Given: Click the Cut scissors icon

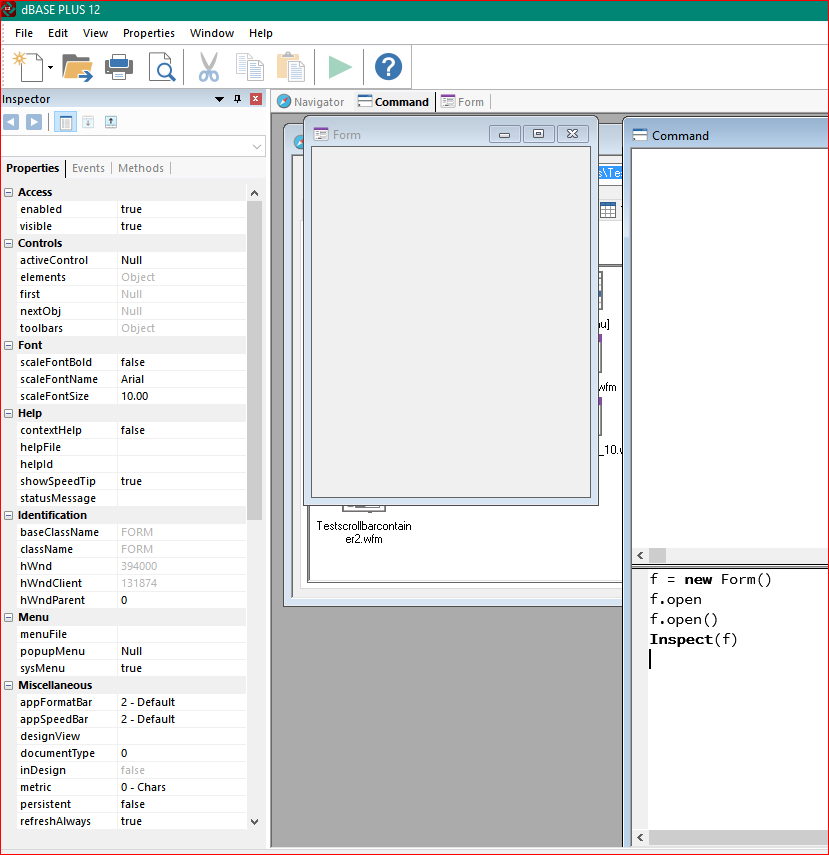Looking at the screenshot, I should coord(208,67).
